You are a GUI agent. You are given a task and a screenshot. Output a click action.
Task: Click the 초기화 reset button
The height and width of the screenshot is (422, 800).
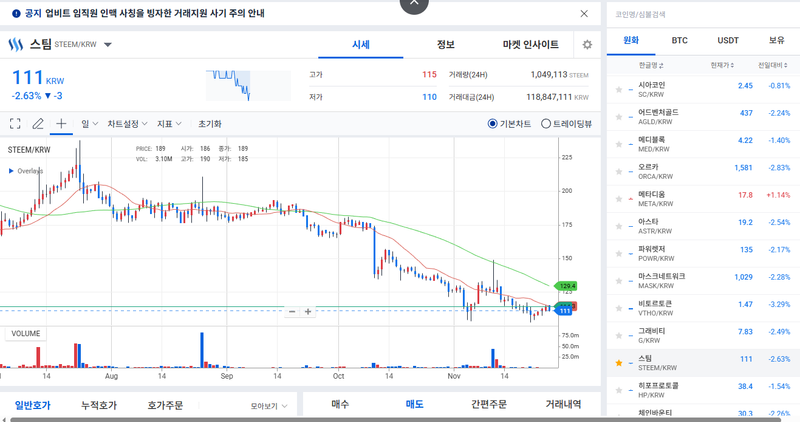pyautogui.click(x=210, y=124)
